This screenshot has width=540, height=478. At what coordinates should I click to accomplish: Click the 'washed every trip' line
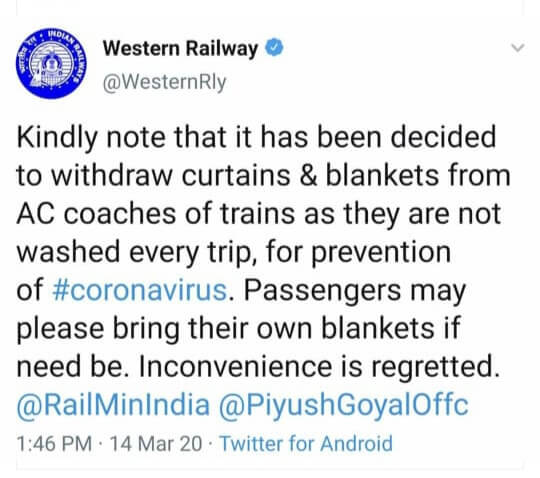click(x=234, y=253)
